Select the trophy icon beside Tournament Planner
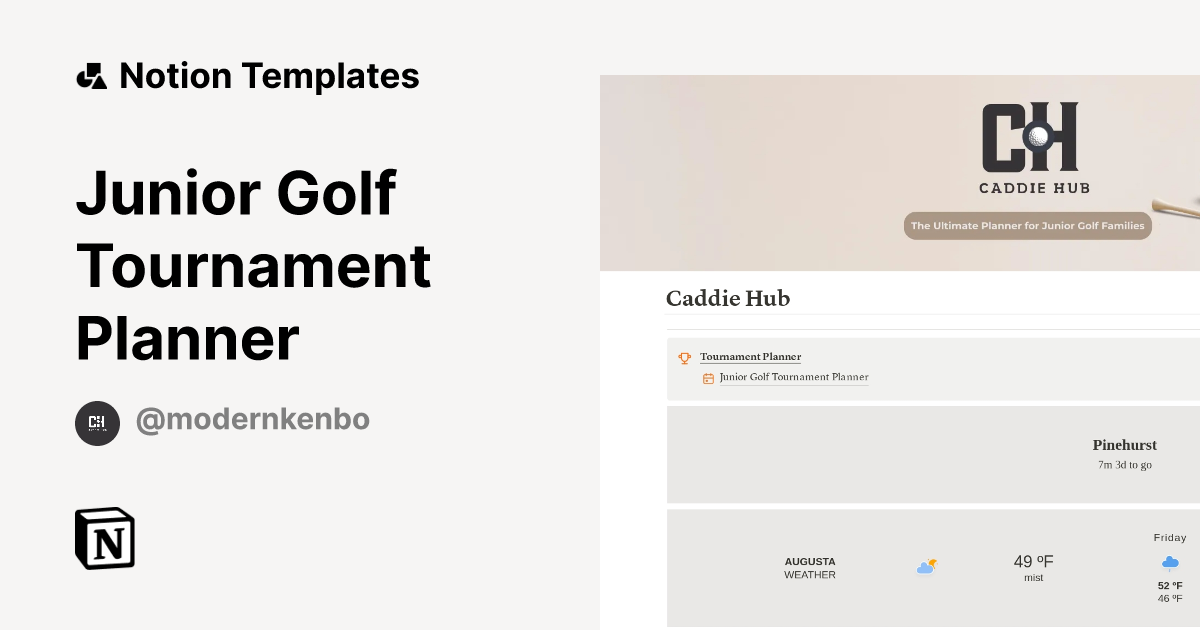Image resolution: width=1200 pixels, height=630 pixels. click(x=685, y=358)
